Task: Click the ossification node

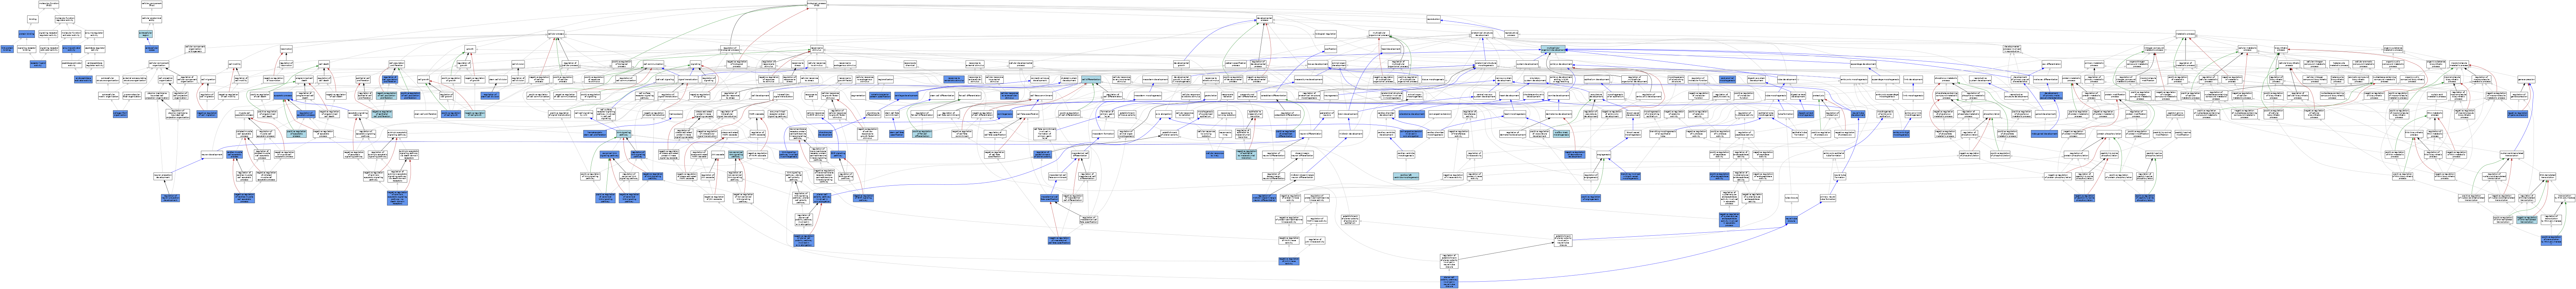Action: click(1331, 49)
